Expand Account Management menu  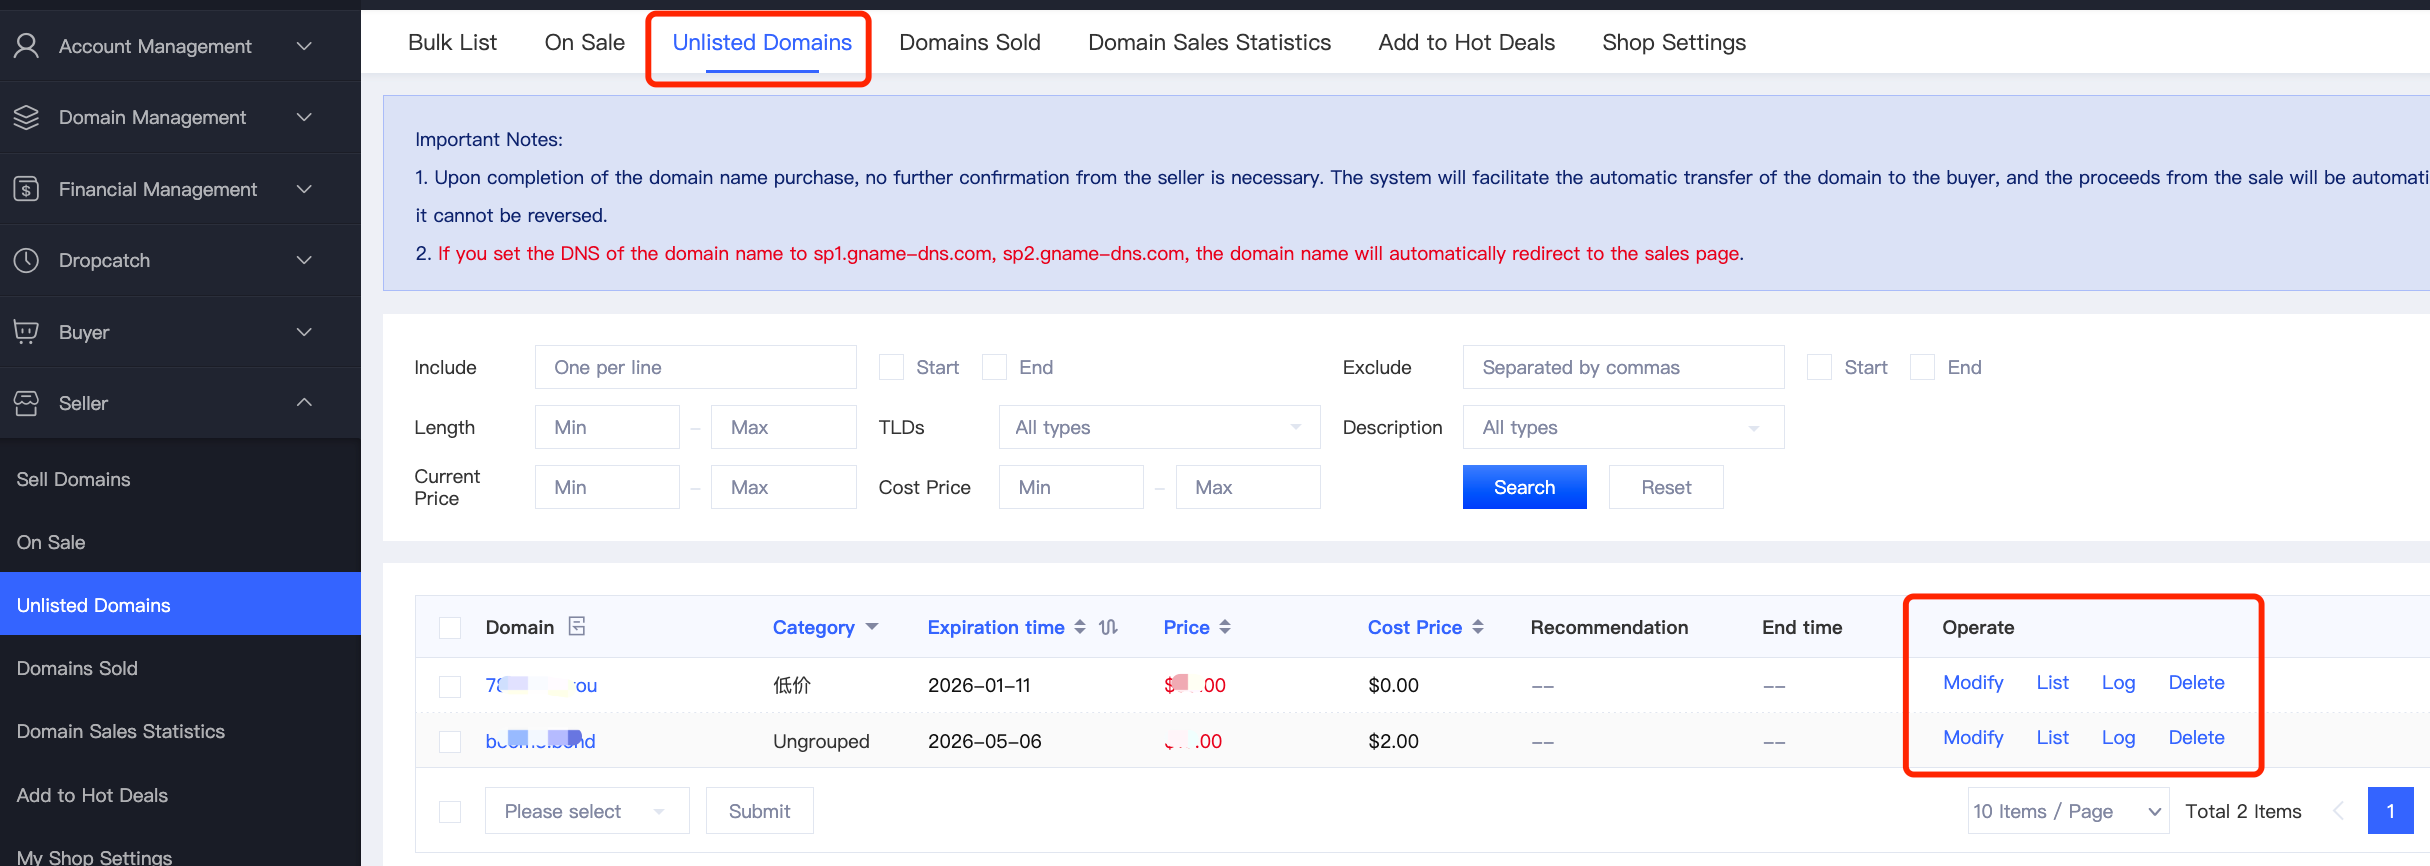click(x=304, y=46)
